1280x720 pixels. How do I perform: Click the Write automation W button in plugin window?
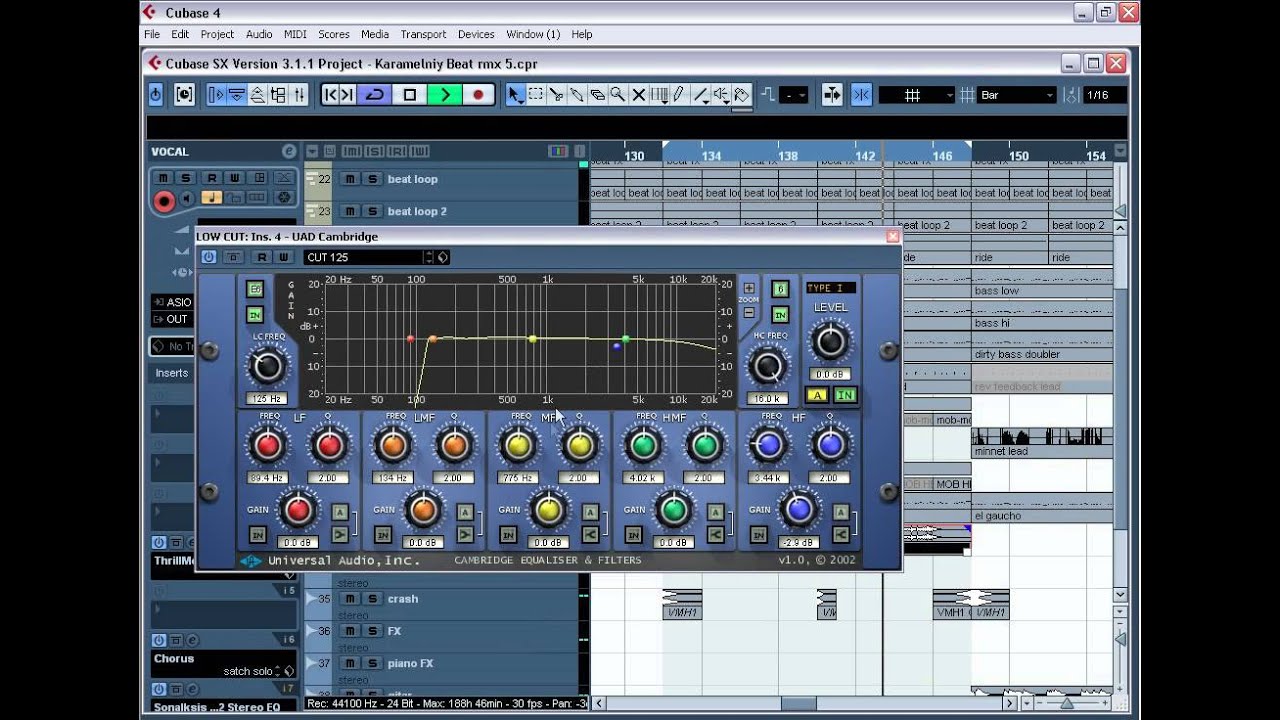click(x=284, y=257)
